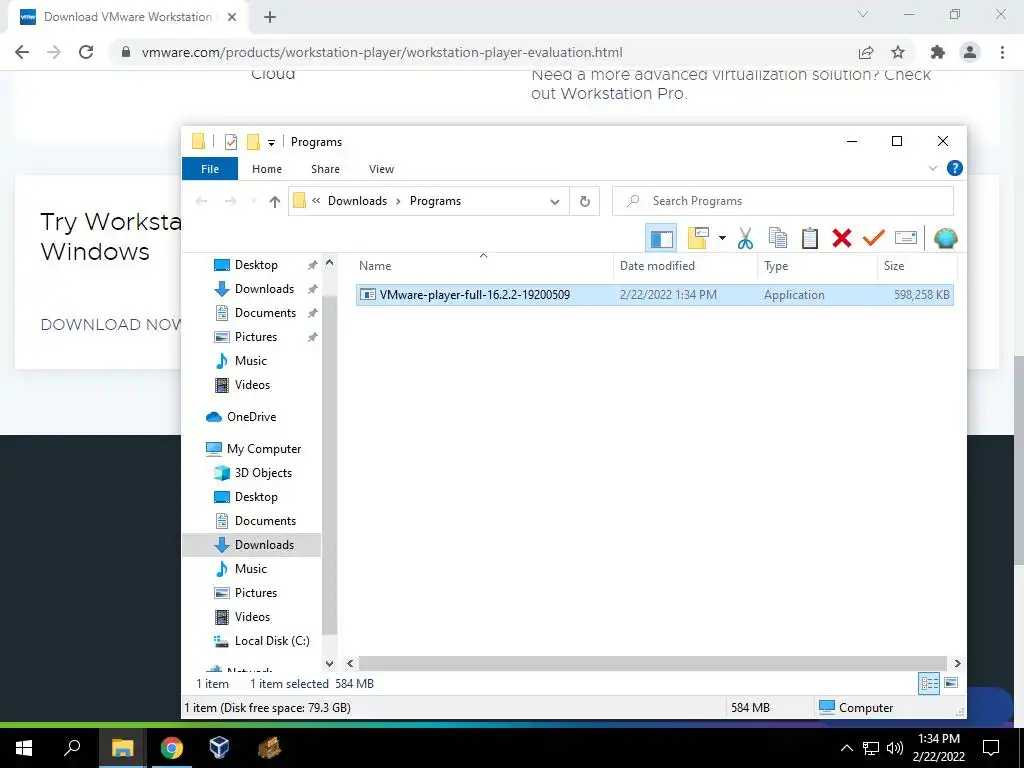Expand the folder options dropdown arrow
Screen dimensions: 1024x768
click(x=722, y=238)
